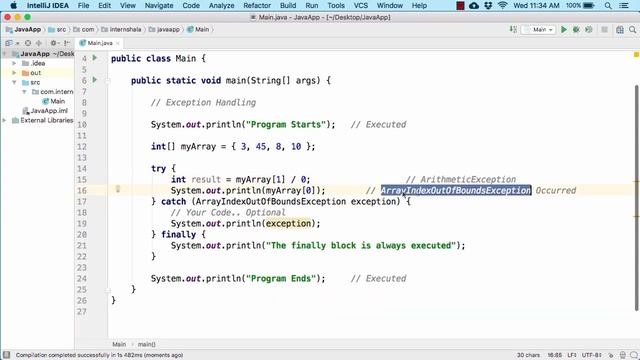Run the Main configuration with green play button
The image size is (640, 360).
point(564,29)
